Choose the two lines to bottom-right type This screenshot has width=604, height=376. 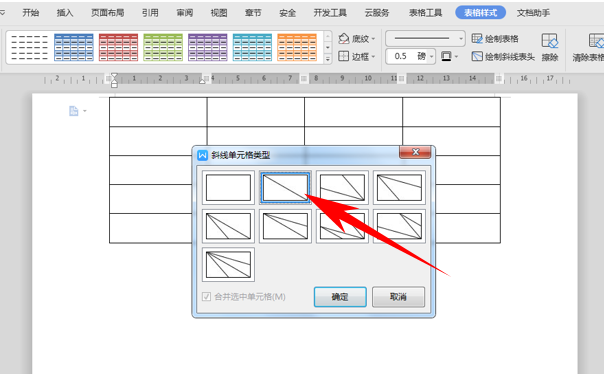coord(342,188)
